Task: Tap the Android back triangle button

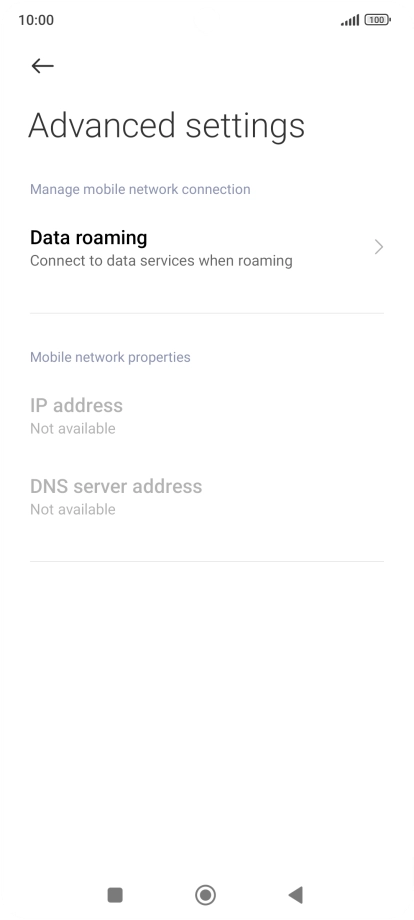Action: click(x=296, y=895)
